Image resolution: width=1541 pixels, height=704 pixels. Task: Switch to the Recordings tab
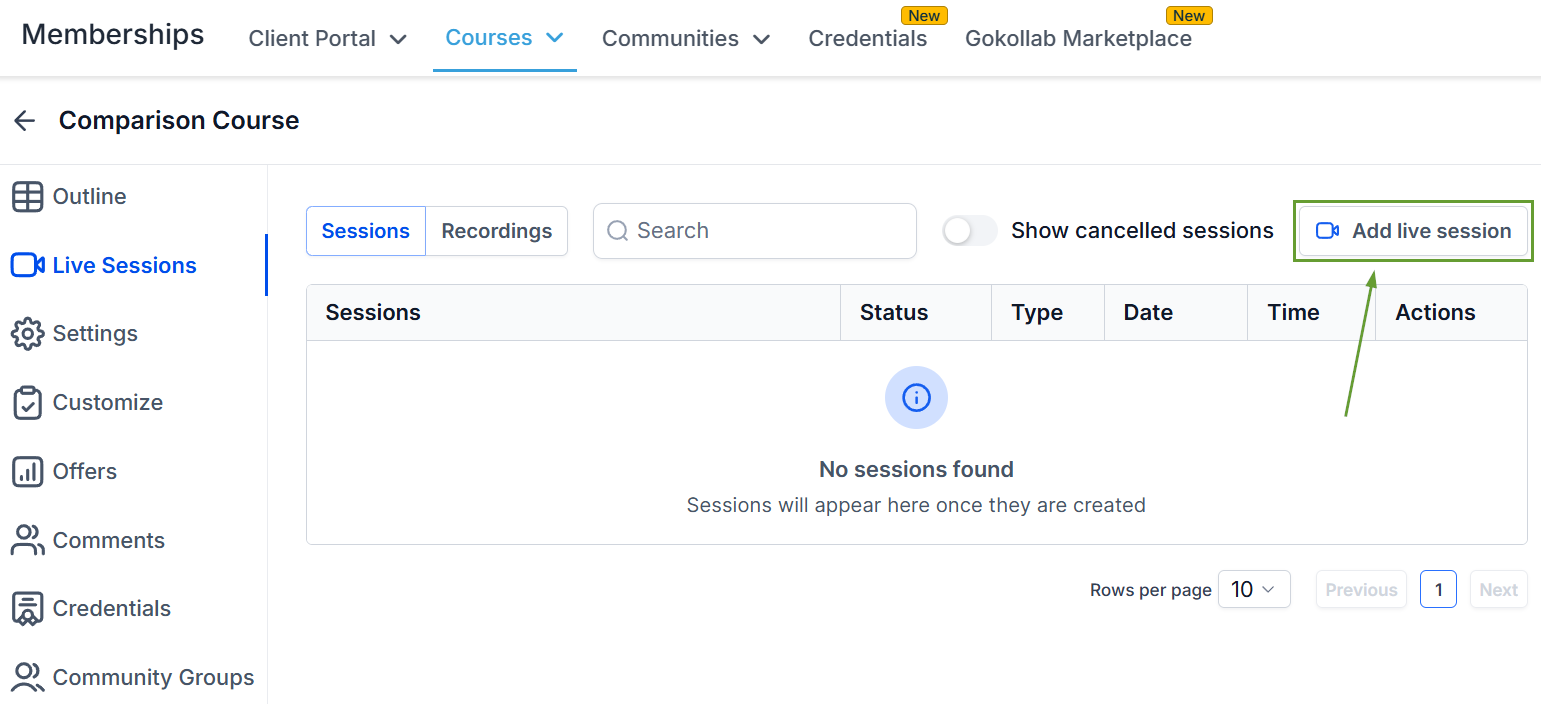tap(496, 231)
